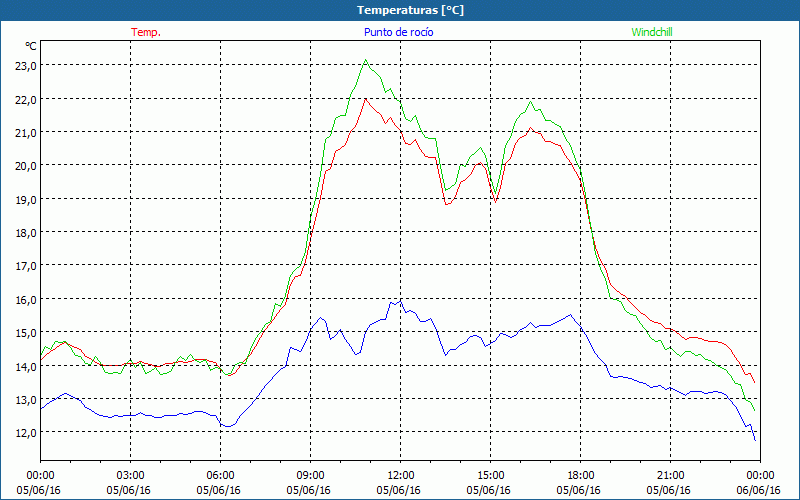The height and width of the screenshot is (500, 800).
Task: Click the 17,0 y-axis value
Action: (x=26, y=266)
